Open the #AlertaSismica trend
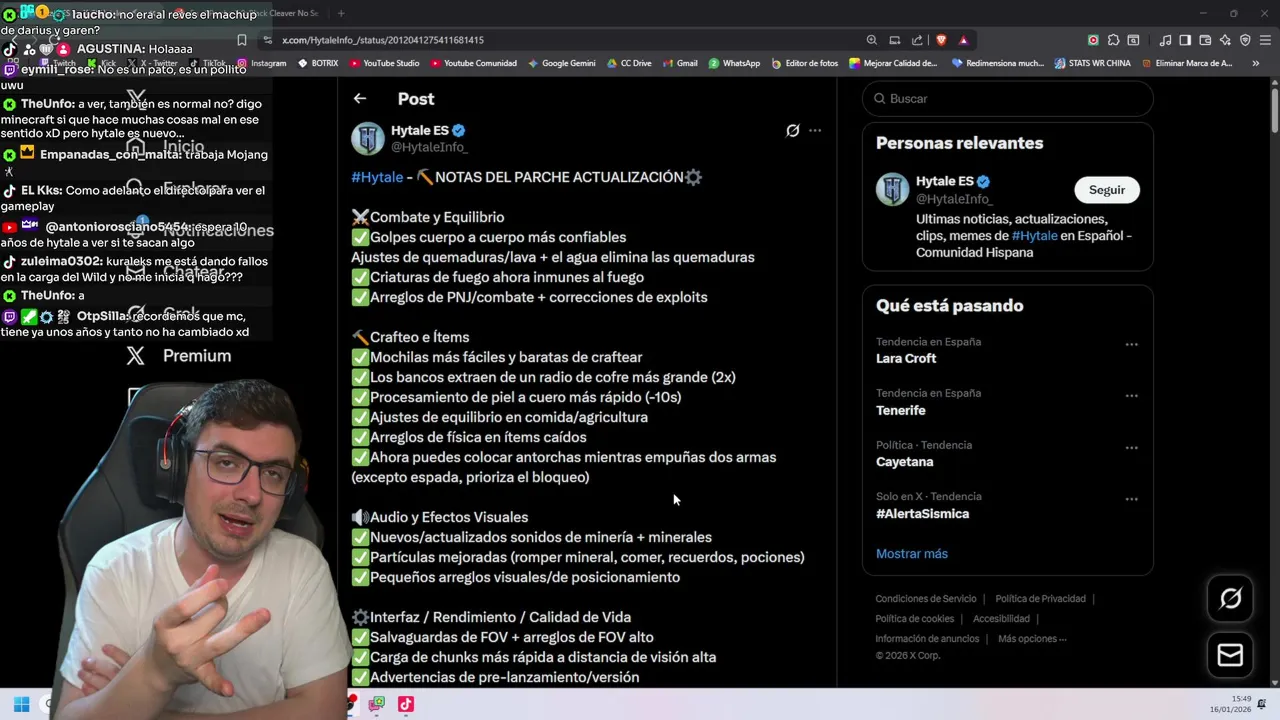The image size is (1280, 720). [x=922, y=514]
